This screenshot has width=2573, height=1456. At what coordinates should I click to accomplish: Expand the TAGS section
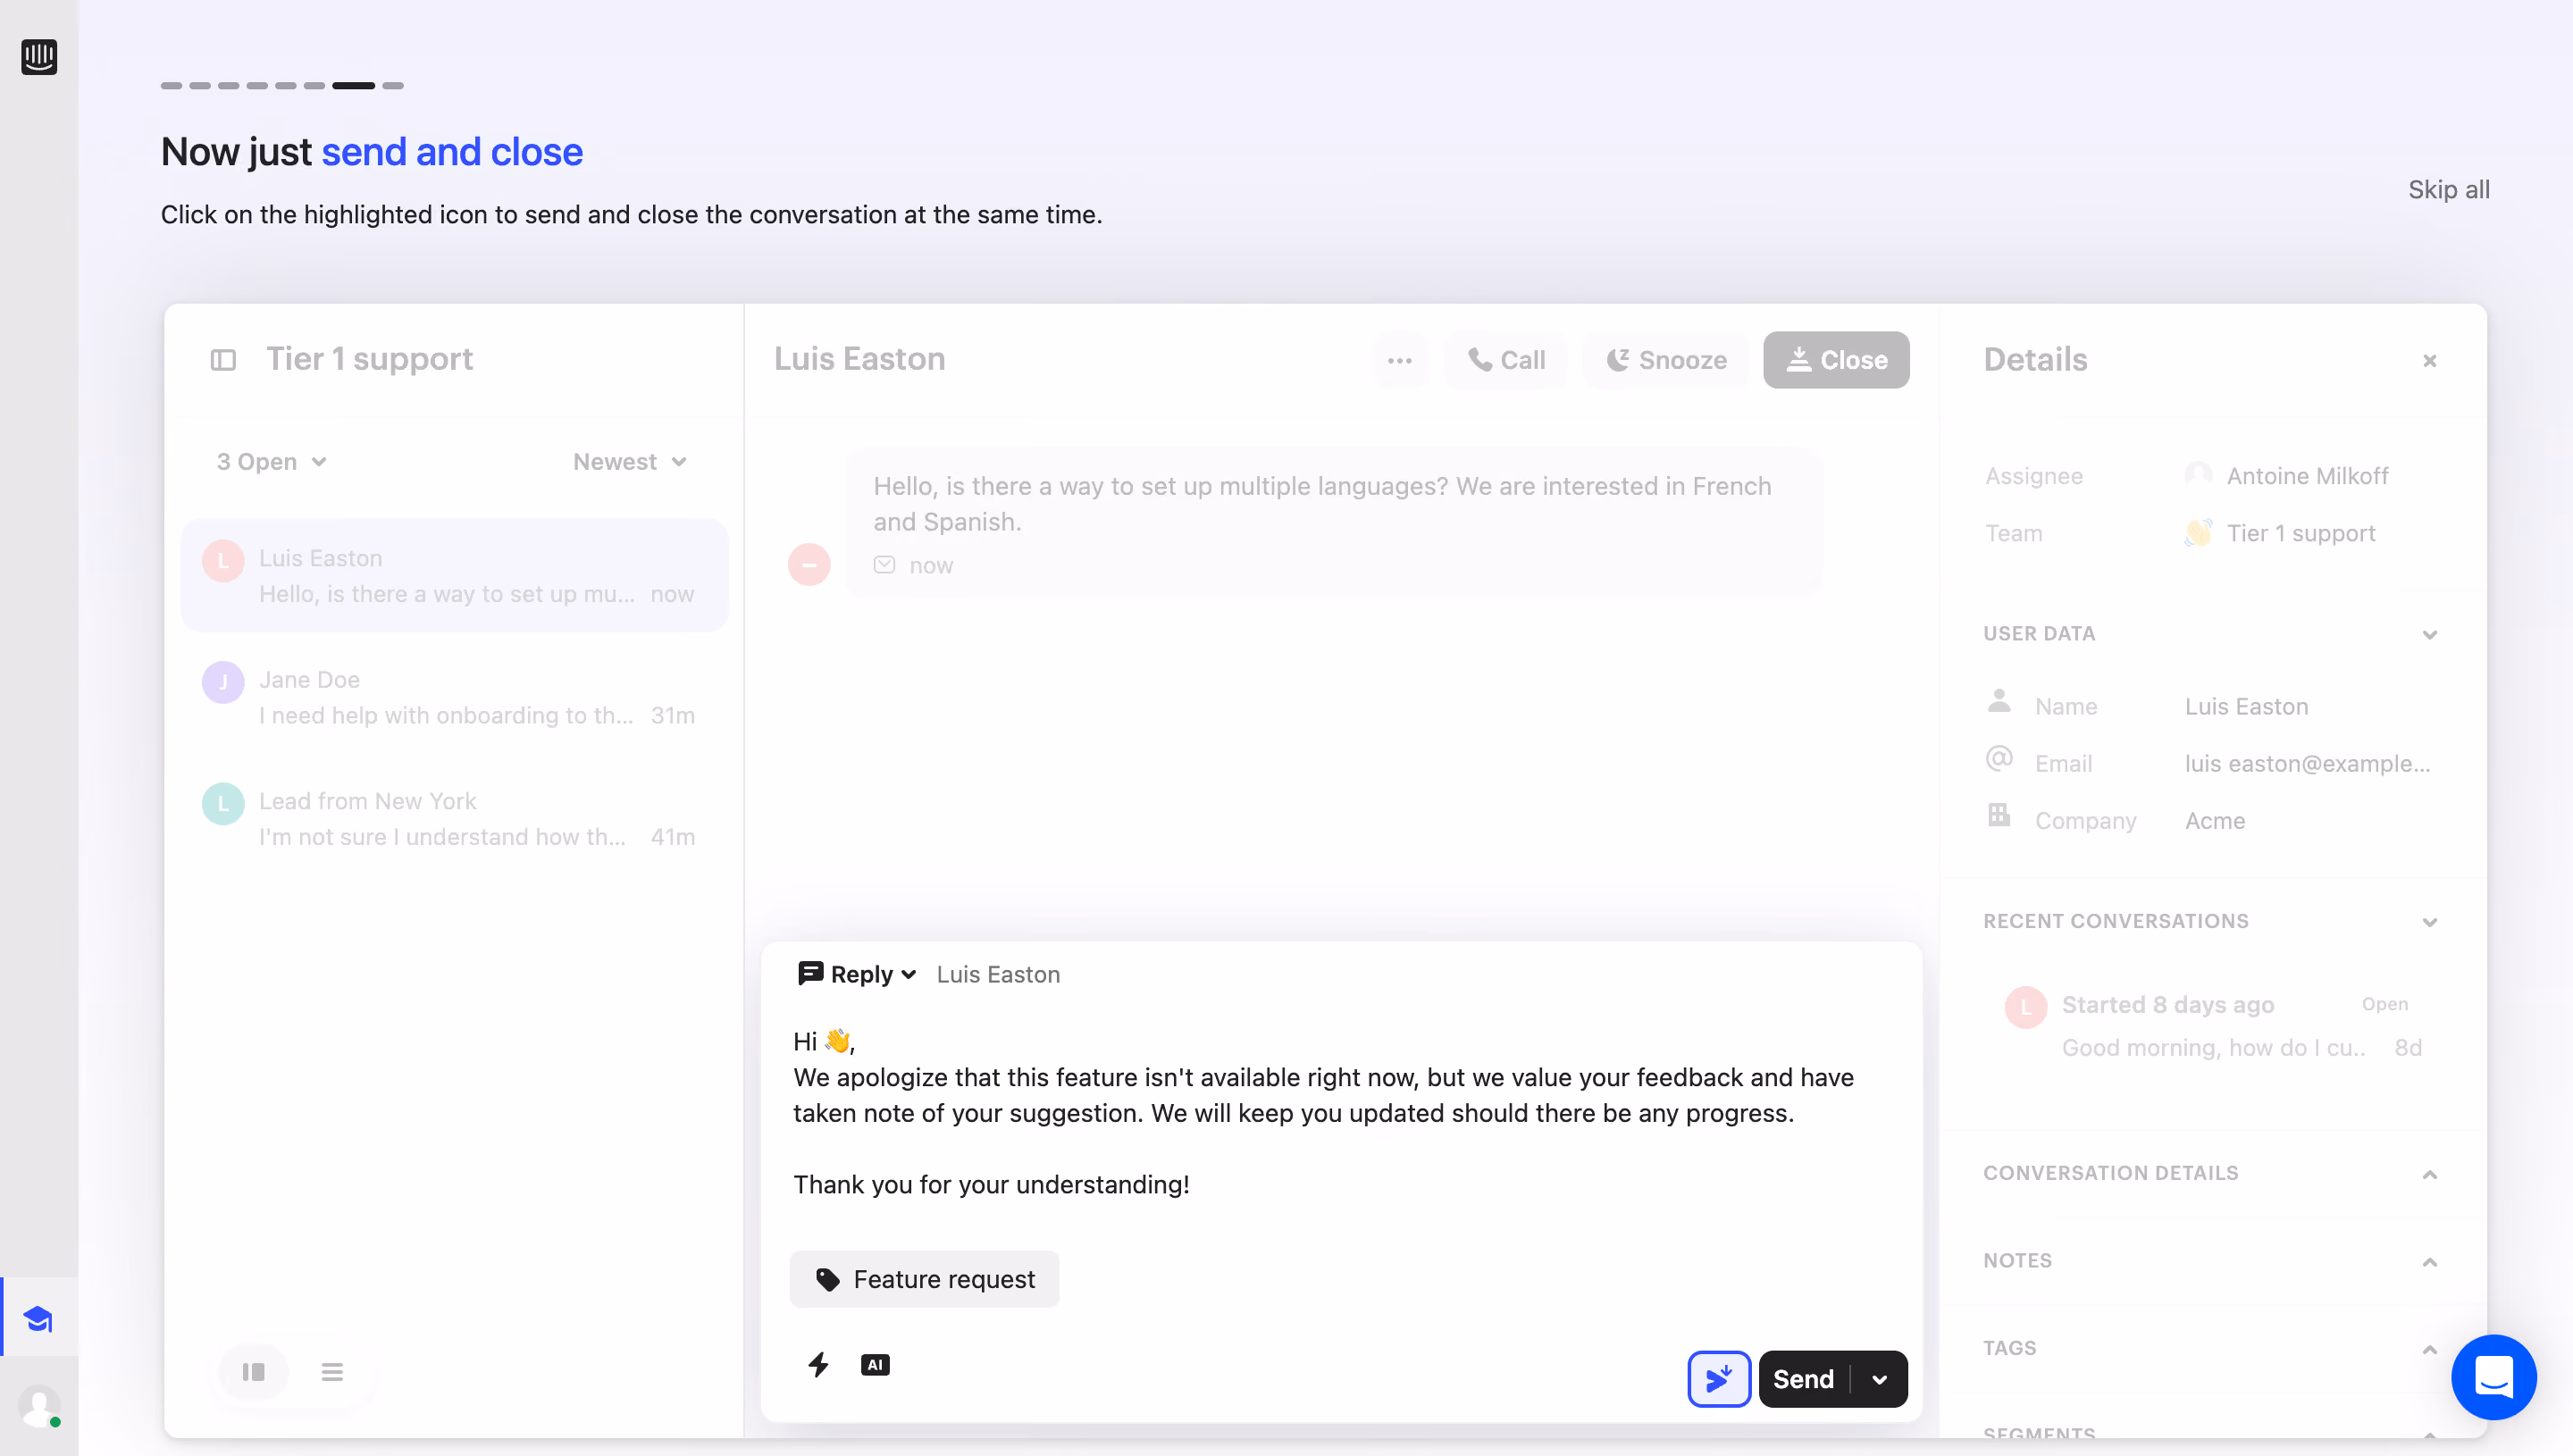click(2429, 1349)
